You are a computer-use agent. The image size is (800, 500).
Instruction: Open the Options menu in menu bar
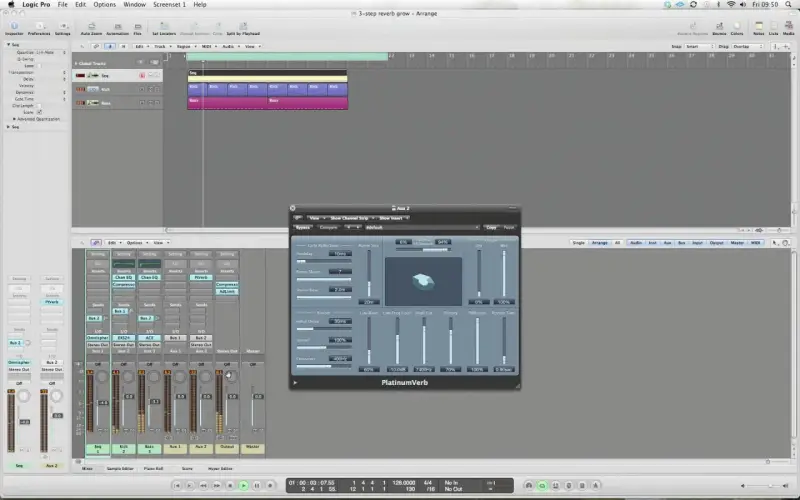104,4
